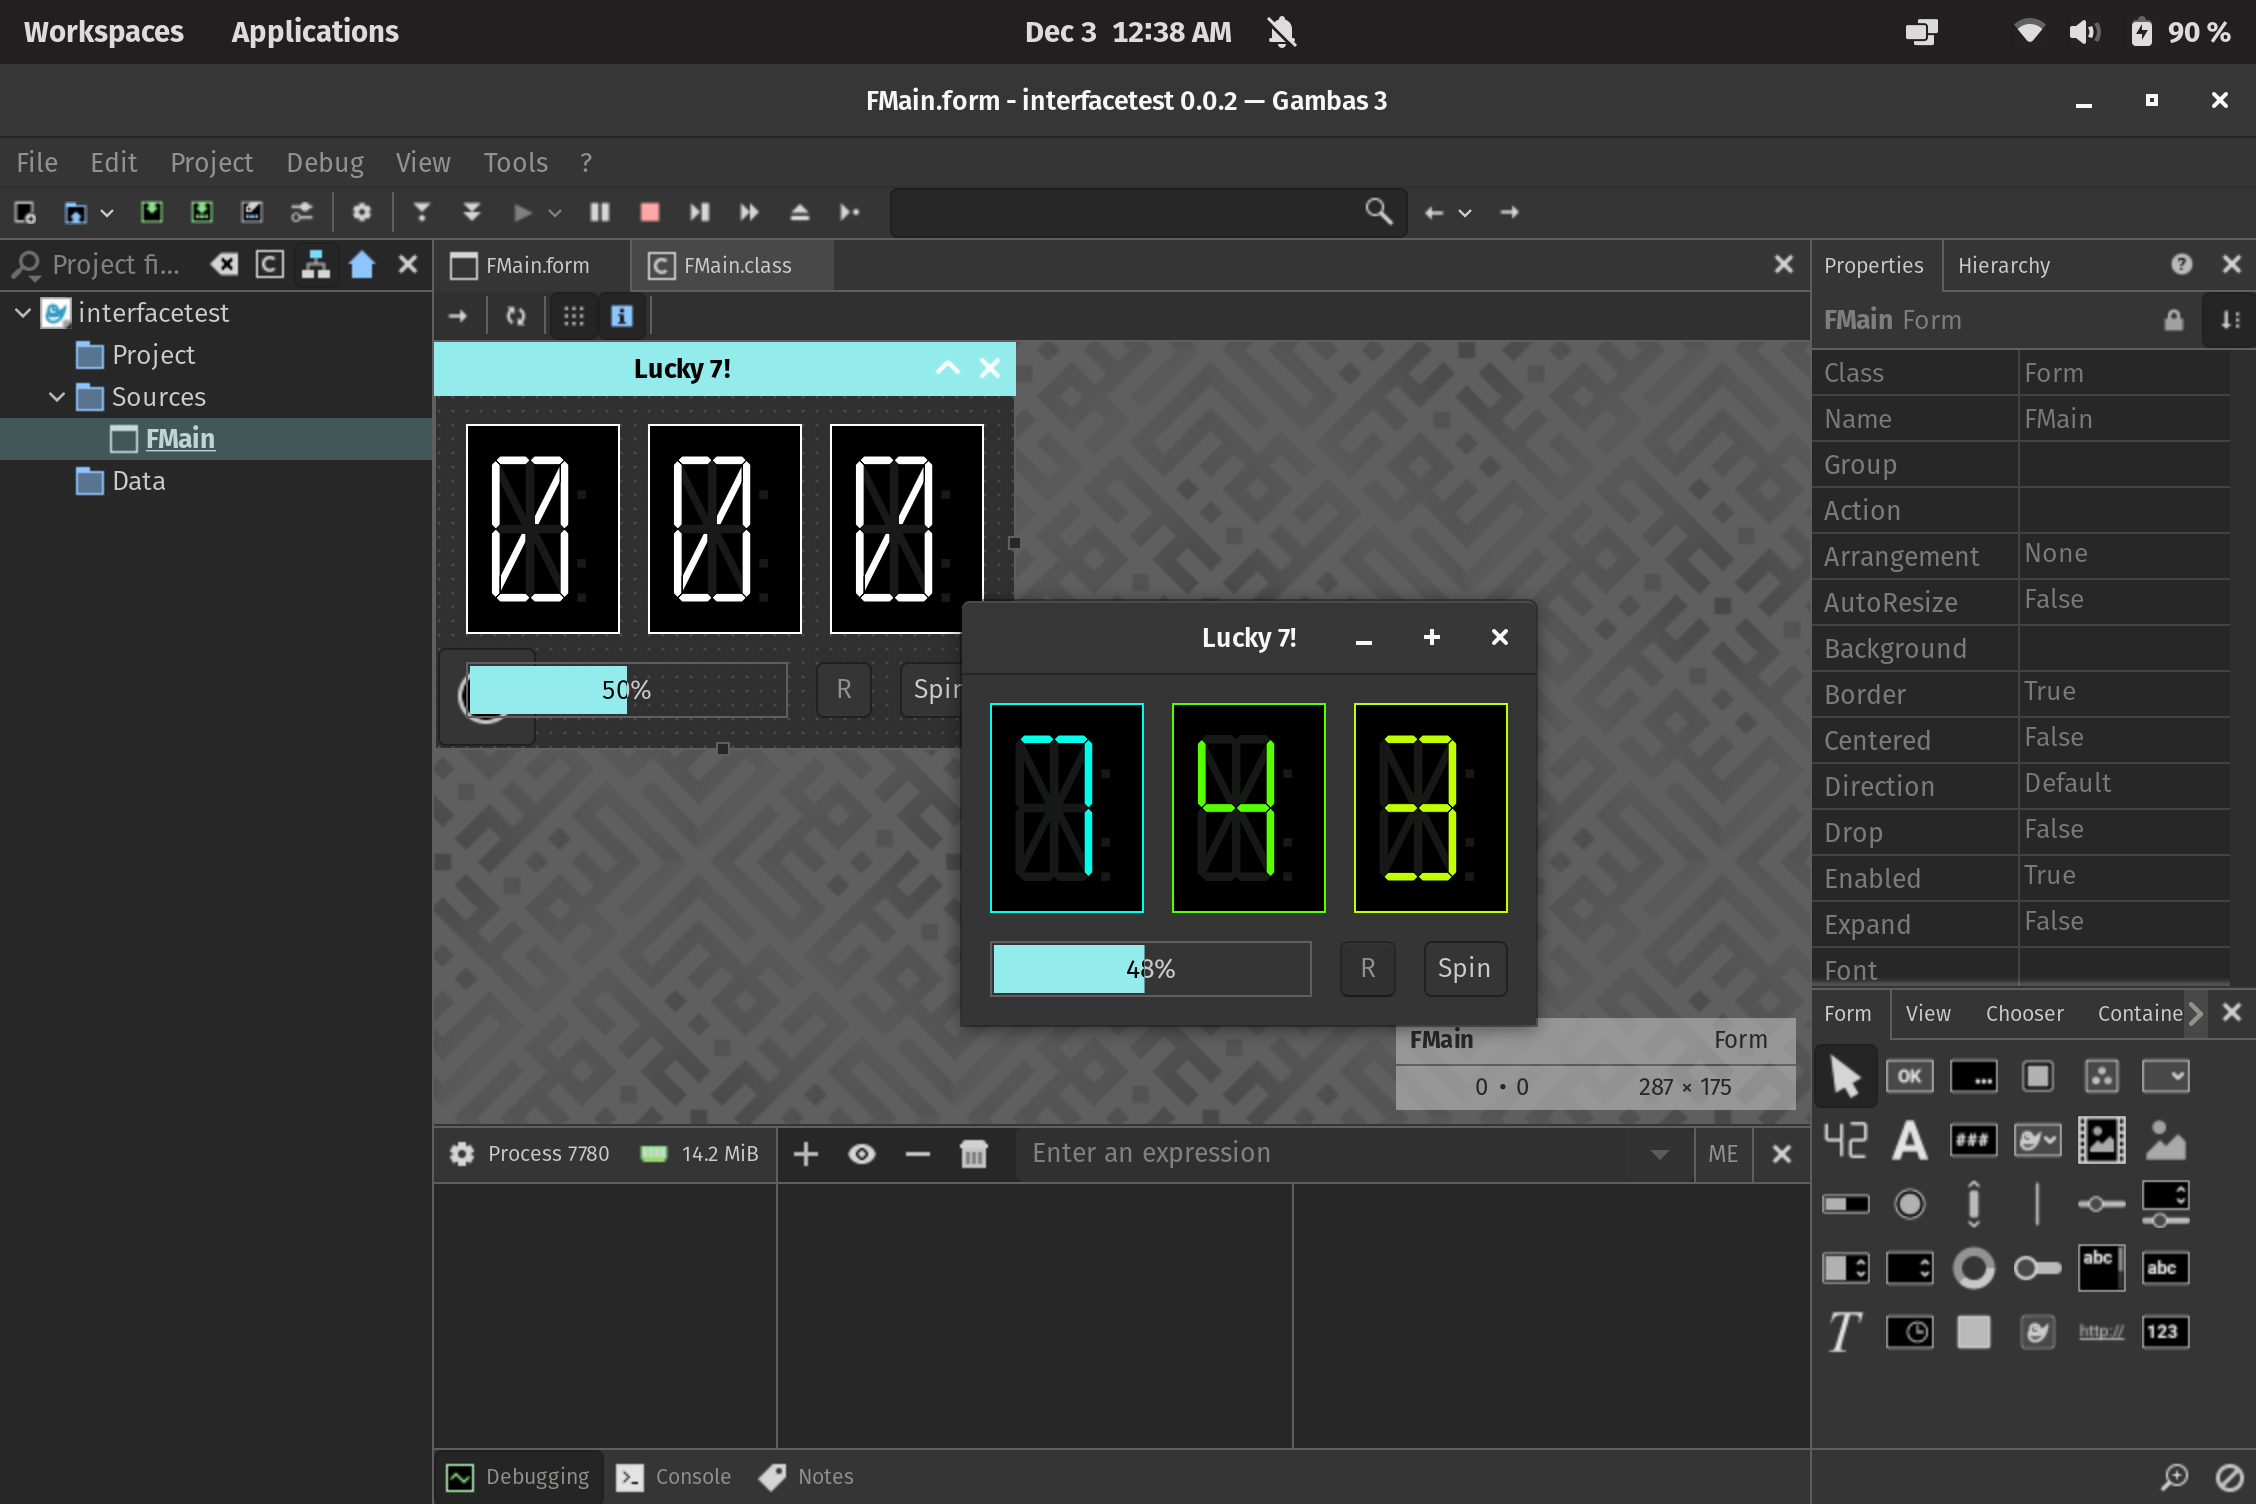Click the 48% progress bar
2256x1504 pixels.
point(1150,968)
